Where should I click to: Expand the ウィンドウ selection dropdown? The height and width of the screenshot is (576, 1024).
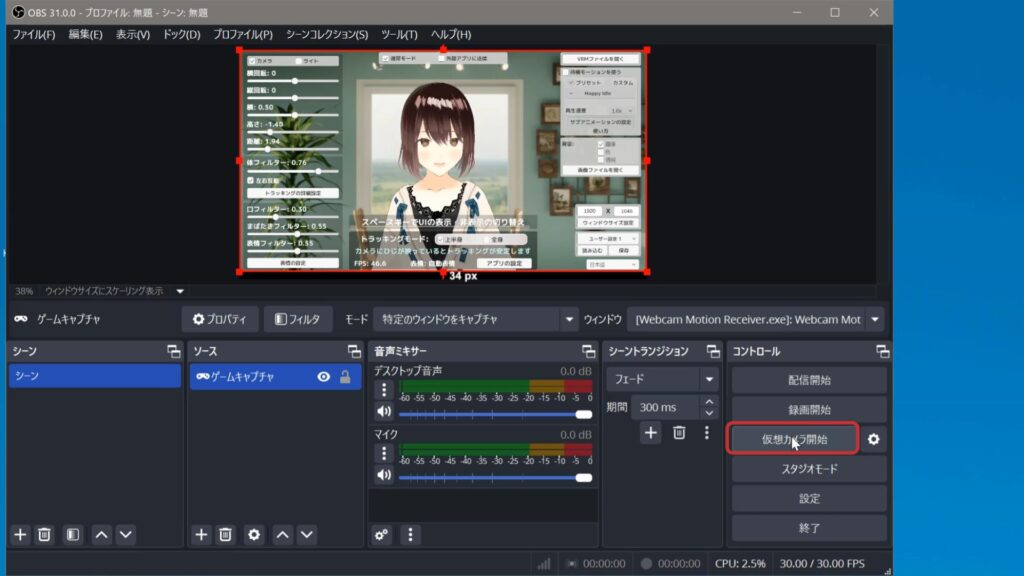pos(875,319)
